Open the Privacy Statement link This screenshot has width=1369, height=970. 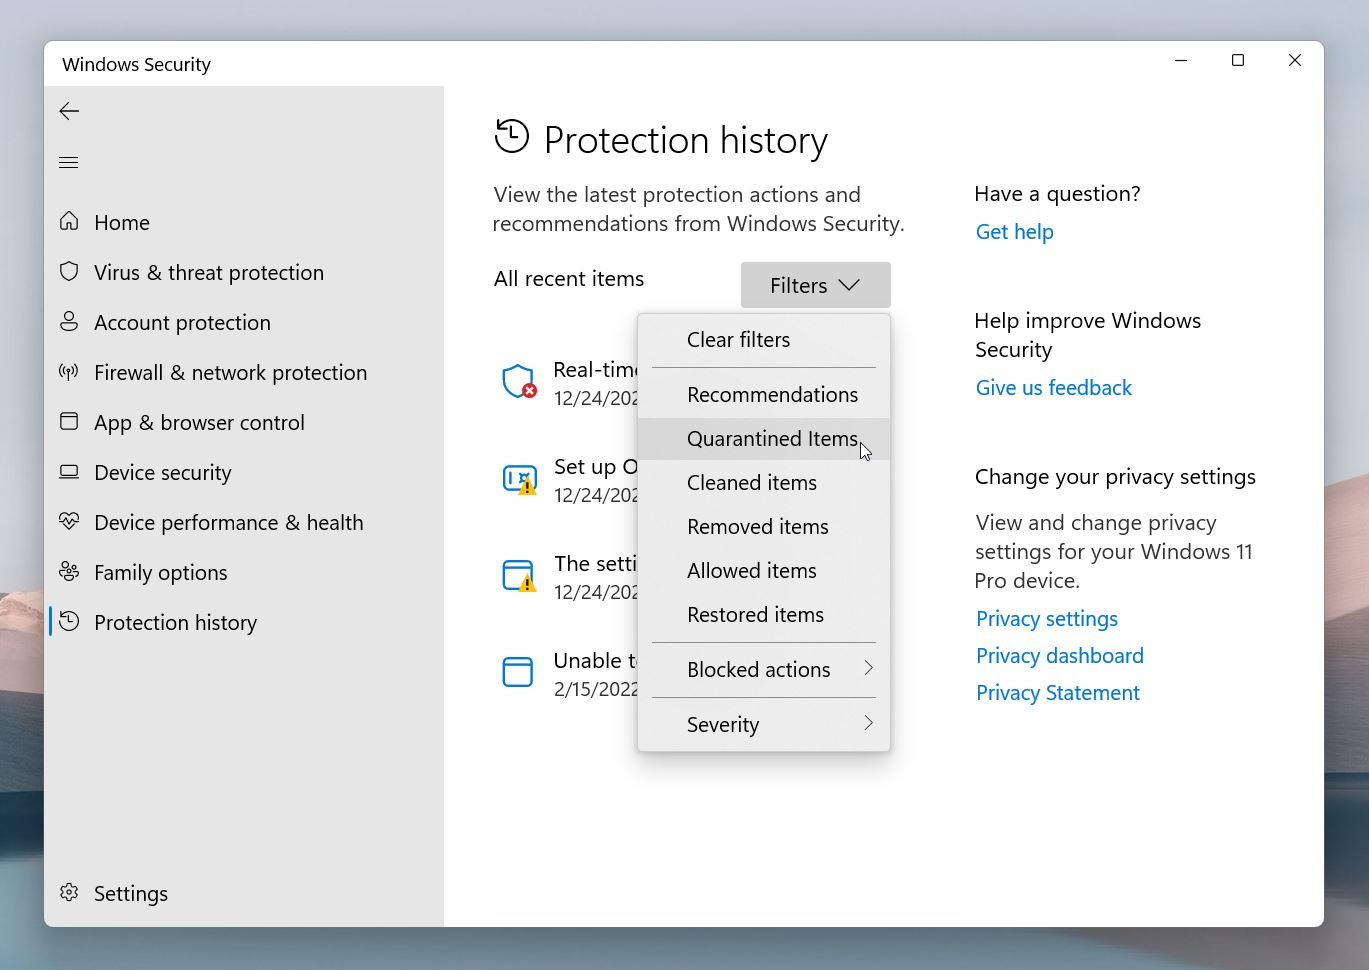(1058, 693)
